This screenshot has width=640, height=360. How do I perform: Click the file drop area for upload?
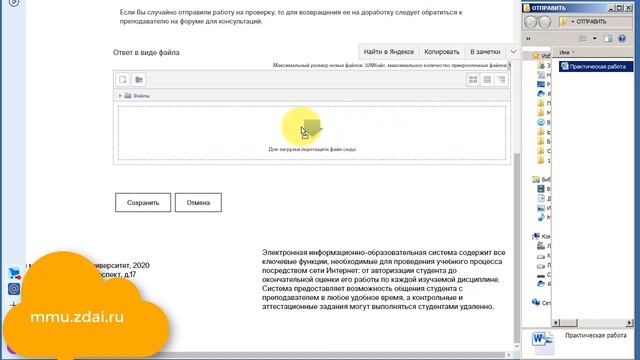(x=312, y=133)
